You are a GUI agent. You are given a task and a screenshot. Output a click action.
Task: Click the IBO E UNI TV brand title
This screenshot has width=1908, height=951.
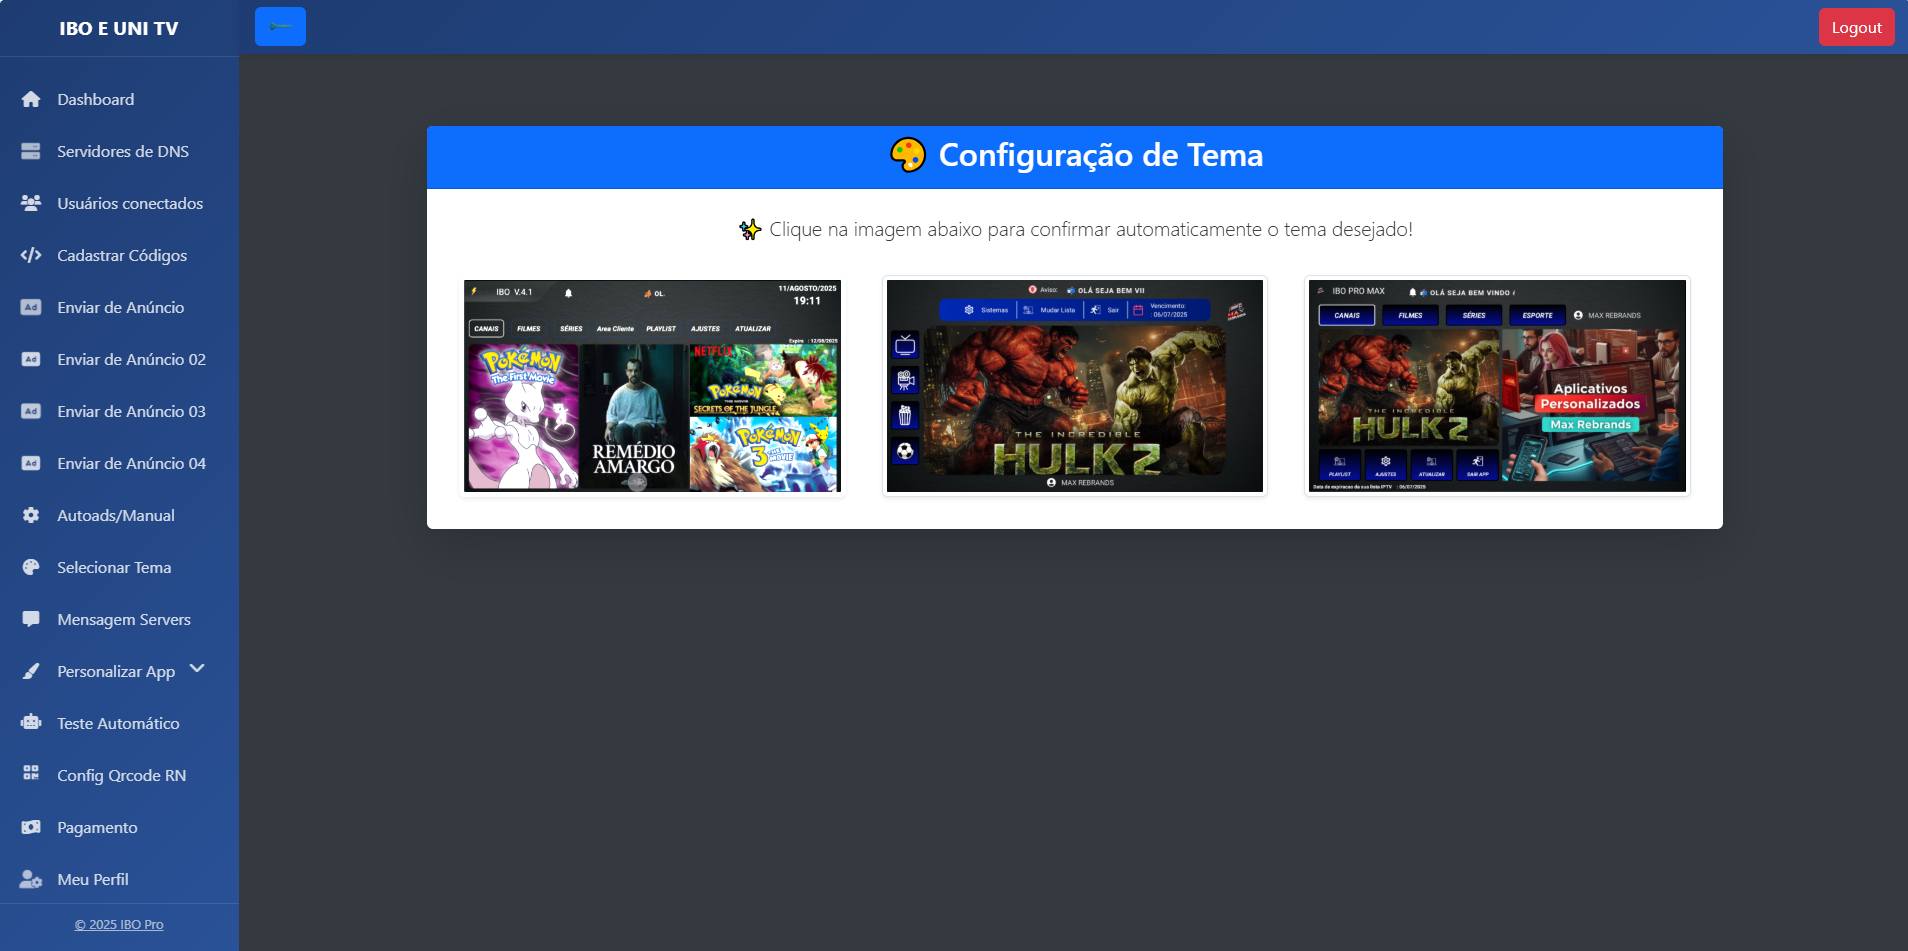pyautogui.click(x=119, y=28)
